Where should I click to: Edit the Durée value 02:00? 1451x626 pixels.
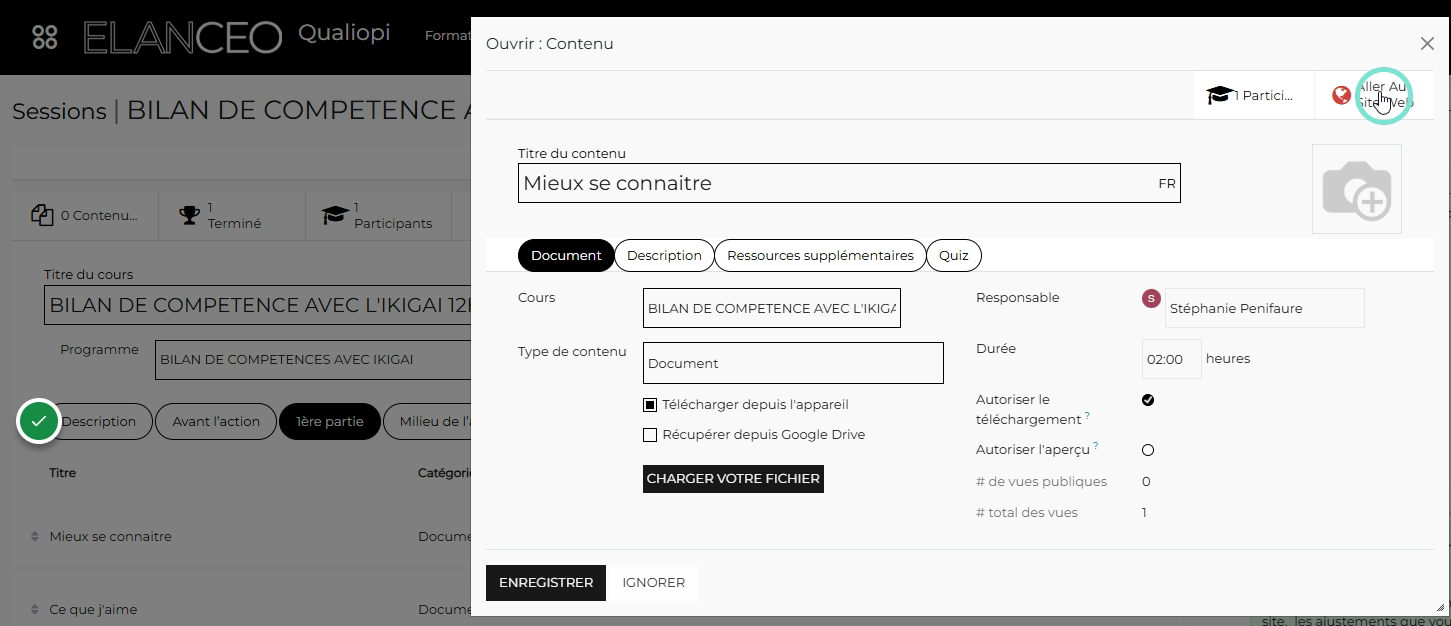[1171, 359]
